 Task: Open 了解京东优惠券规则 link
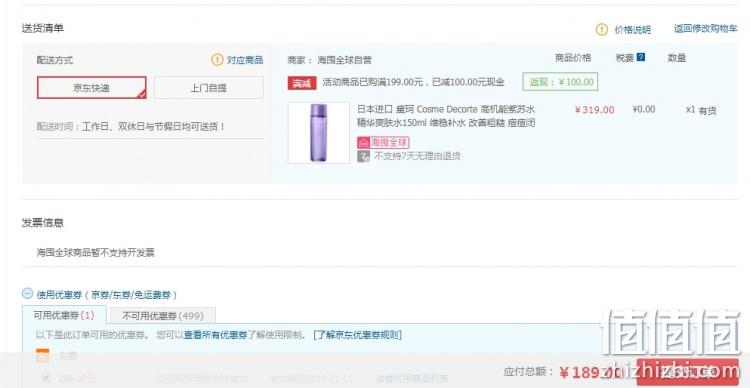point(357,334)
